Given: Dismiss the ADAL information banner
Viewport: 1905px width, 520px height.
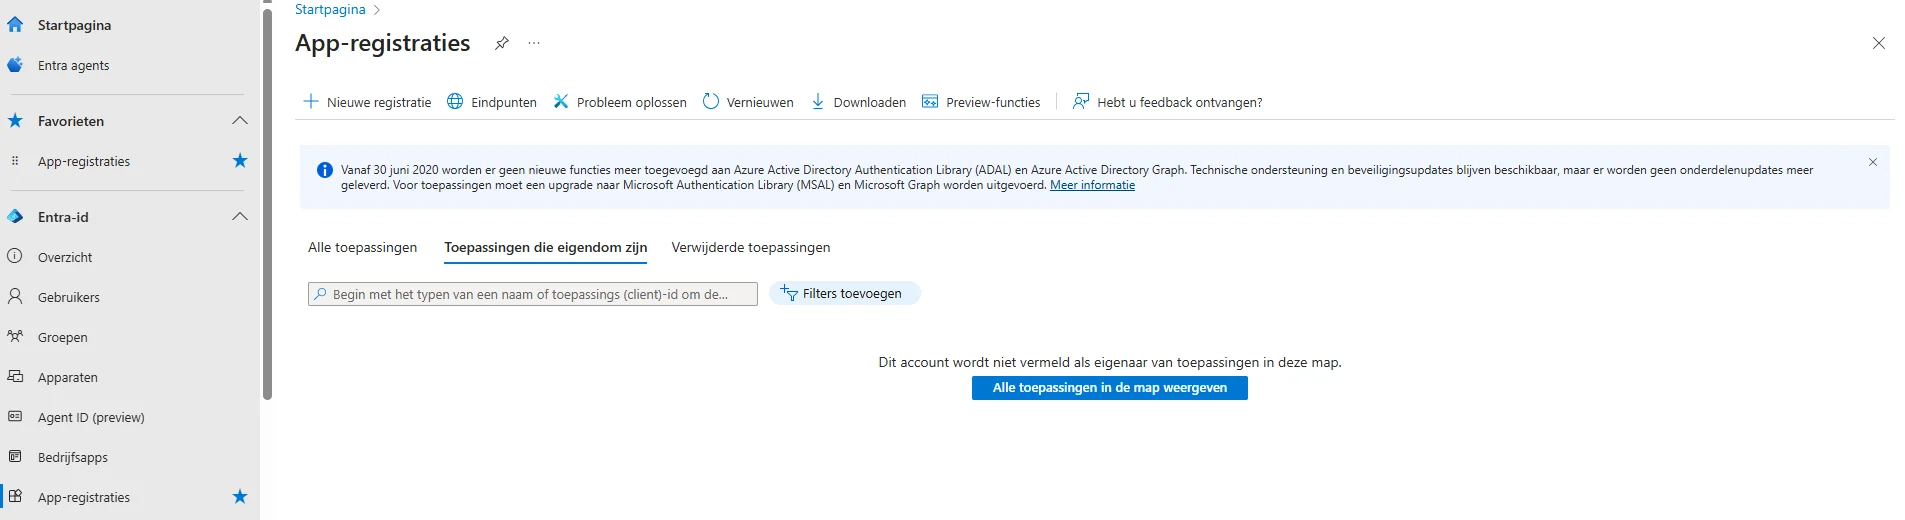Looking at the screenshot, I should (x=1873, y=162).
